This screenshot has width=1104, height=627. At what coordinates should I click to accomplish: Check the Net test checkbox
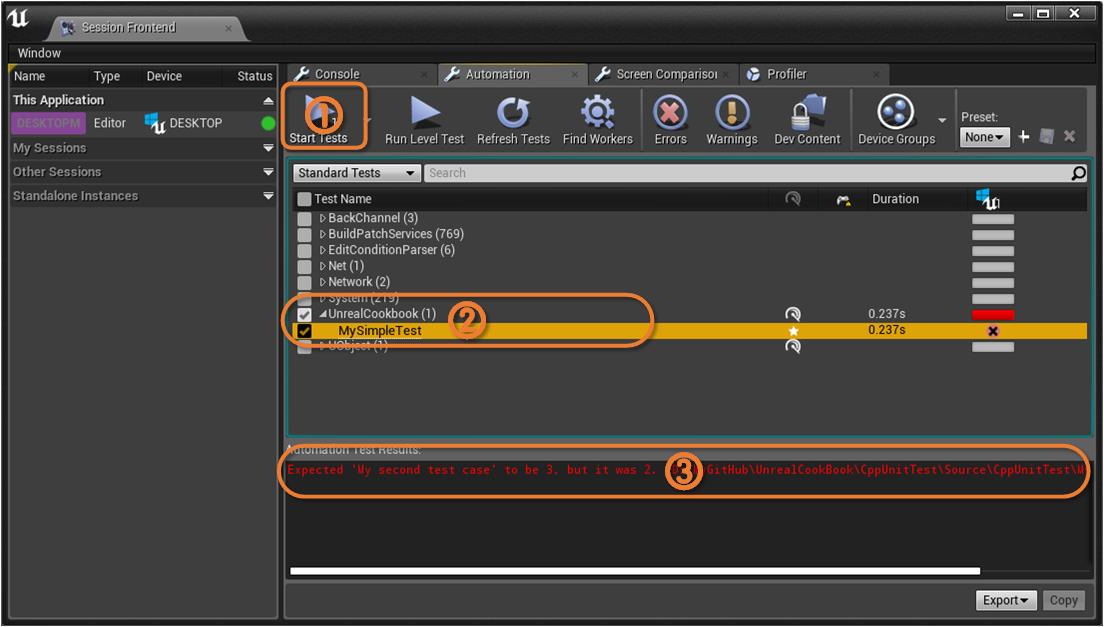coord(304,266)
